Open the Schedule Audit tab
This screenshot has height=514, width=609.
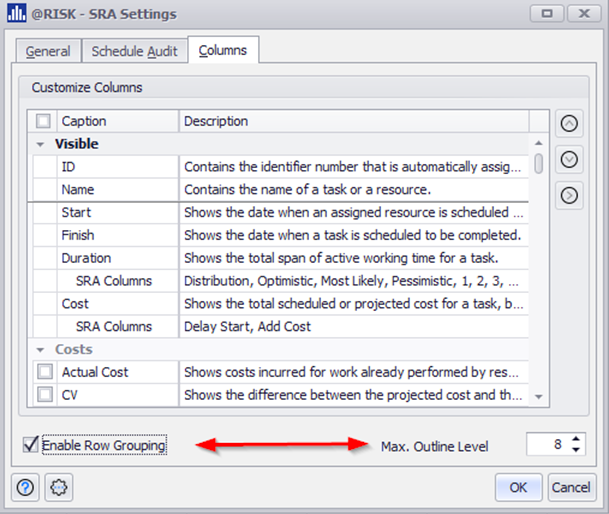point(136,52)
